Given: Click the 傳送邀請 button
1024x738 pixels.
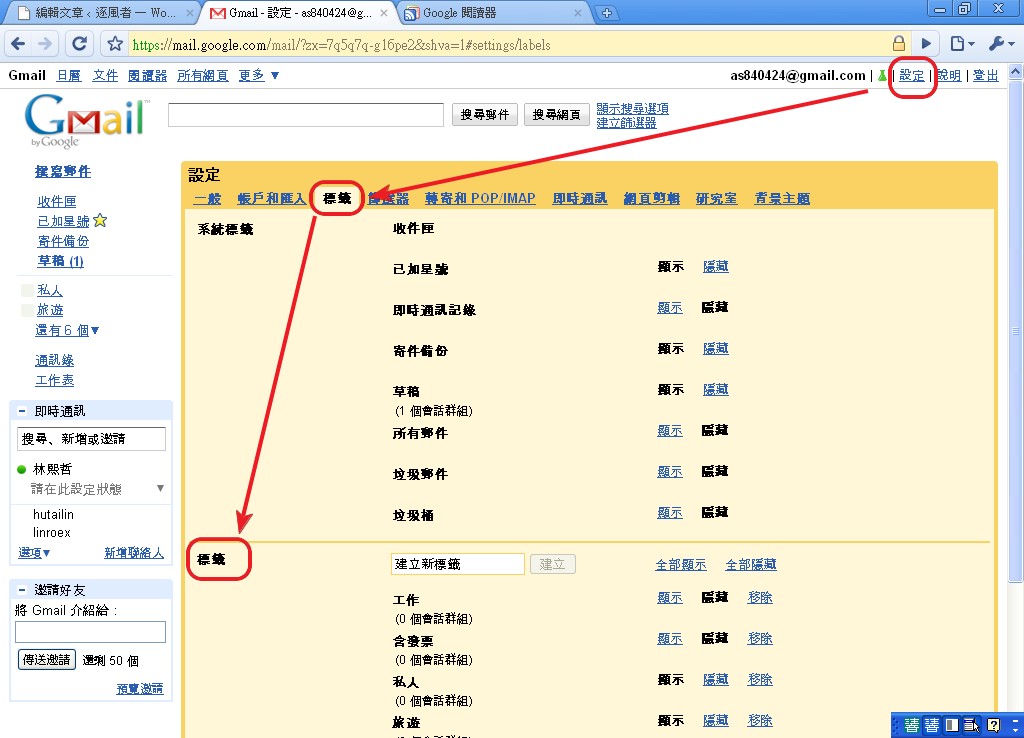Looking at the screenshot, I should (46, 660).
